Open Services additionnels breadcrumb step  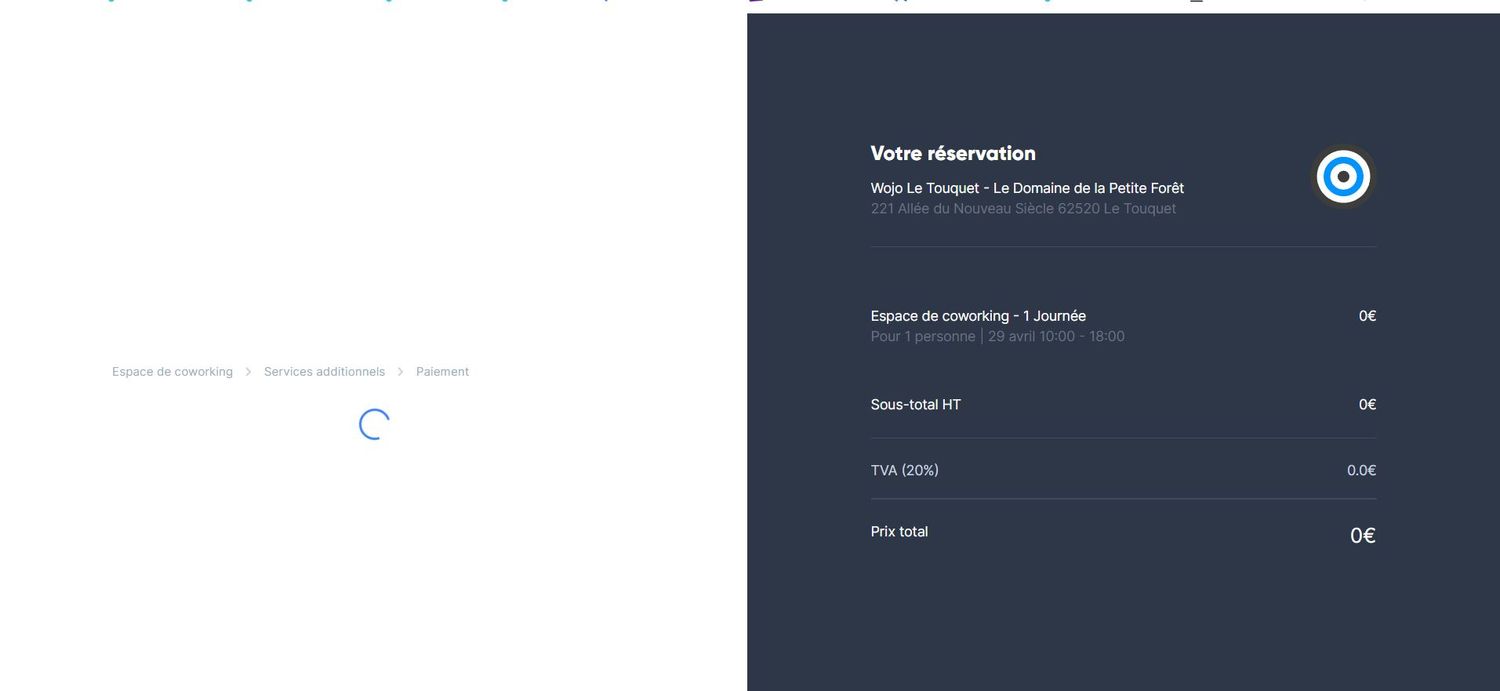pos(324,372)
